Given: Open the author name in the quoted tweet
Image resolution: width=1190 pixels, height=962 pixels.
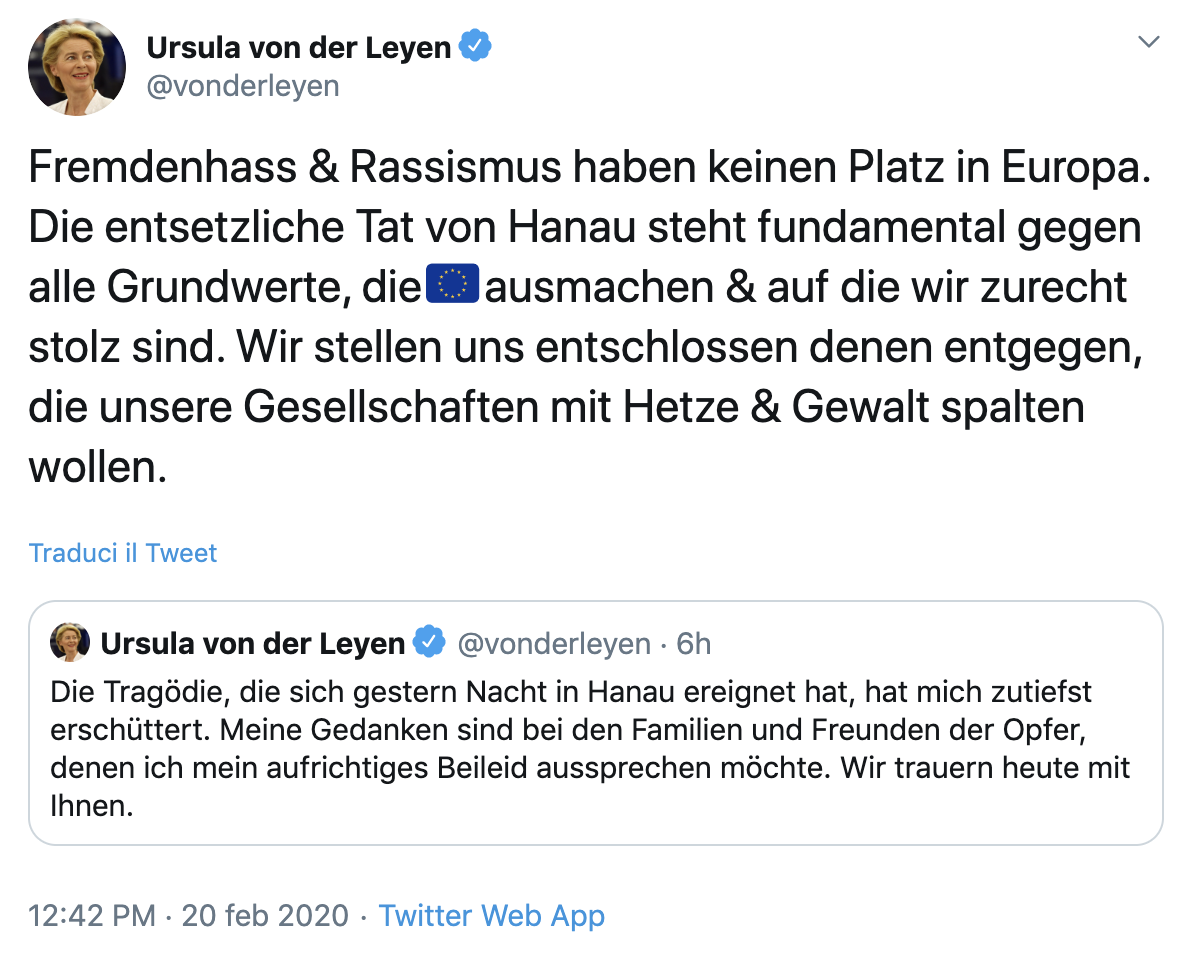Looking at the screenshot, I should [x=253, y=643].
